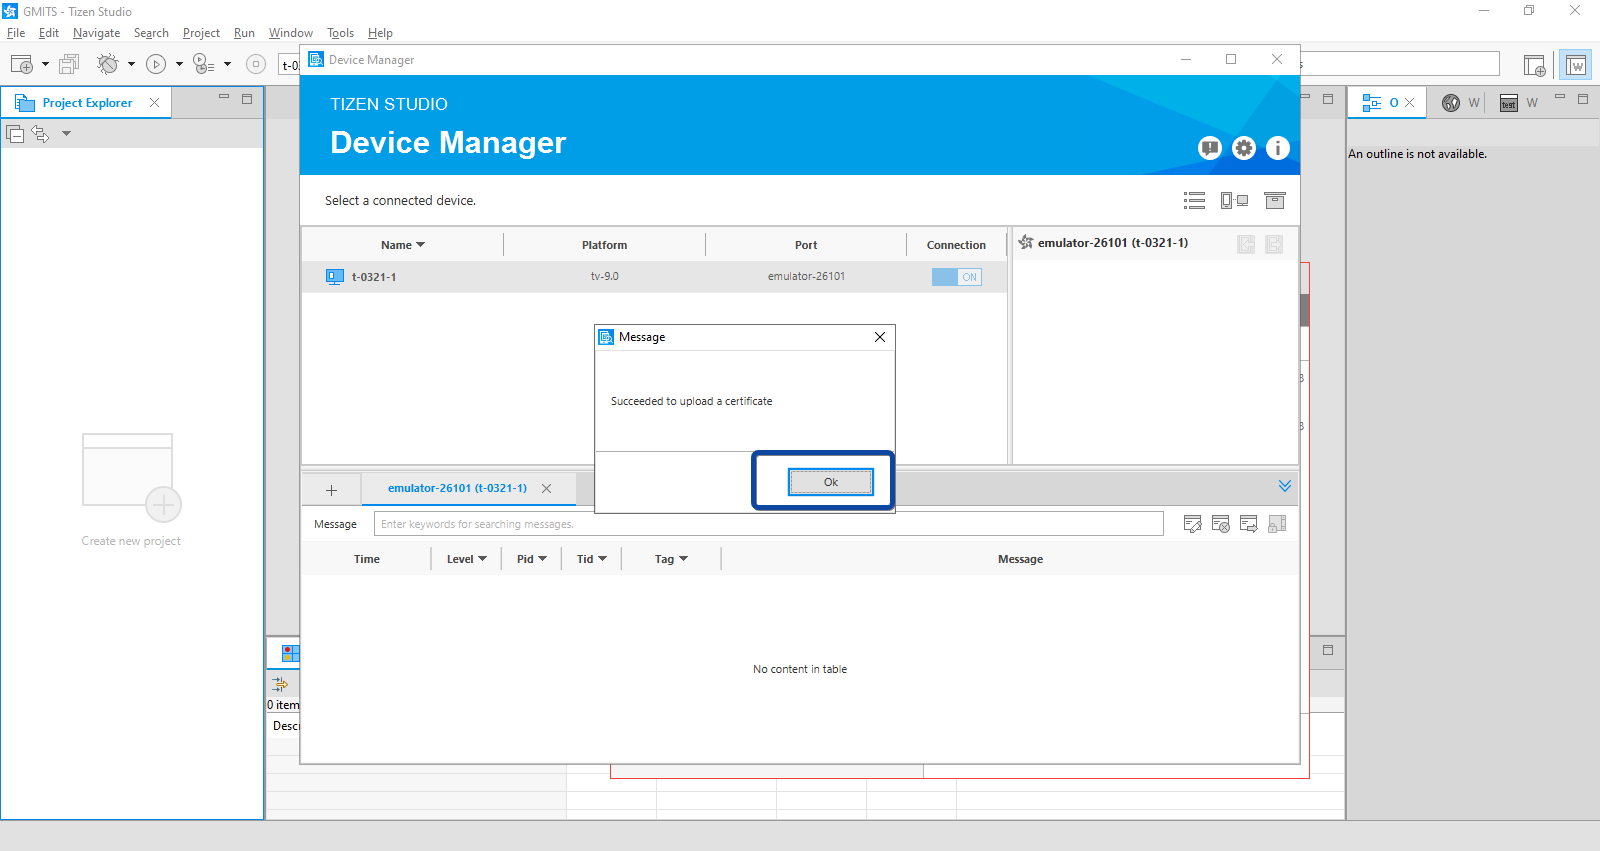Click the Web perspective toolbar icon
Image resolution: width=1600 pixels, height=851 pixels.
tap(1576, 66)
